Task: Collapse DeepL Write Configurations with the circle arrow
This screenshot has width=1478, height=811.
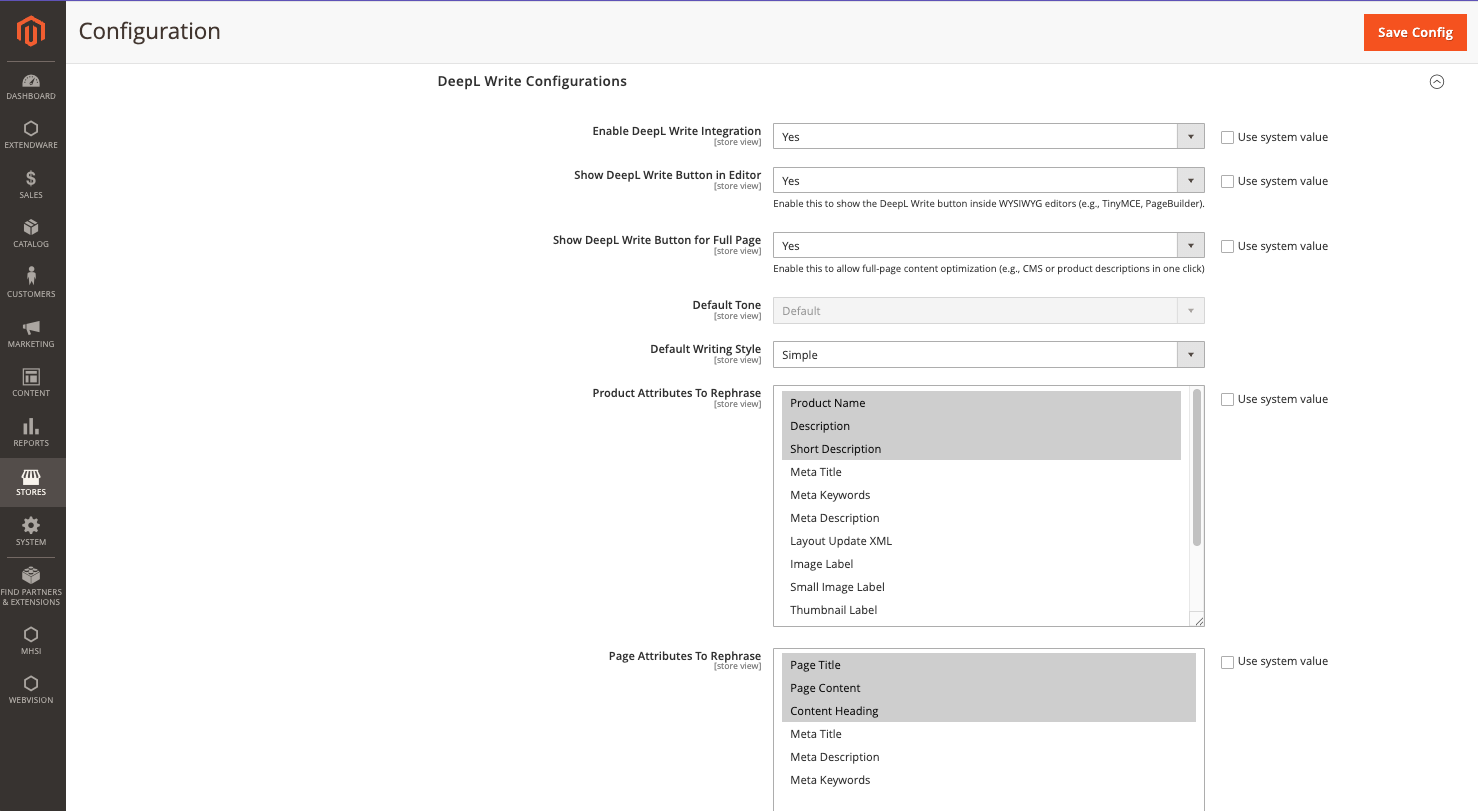Action: (1437, 82)
